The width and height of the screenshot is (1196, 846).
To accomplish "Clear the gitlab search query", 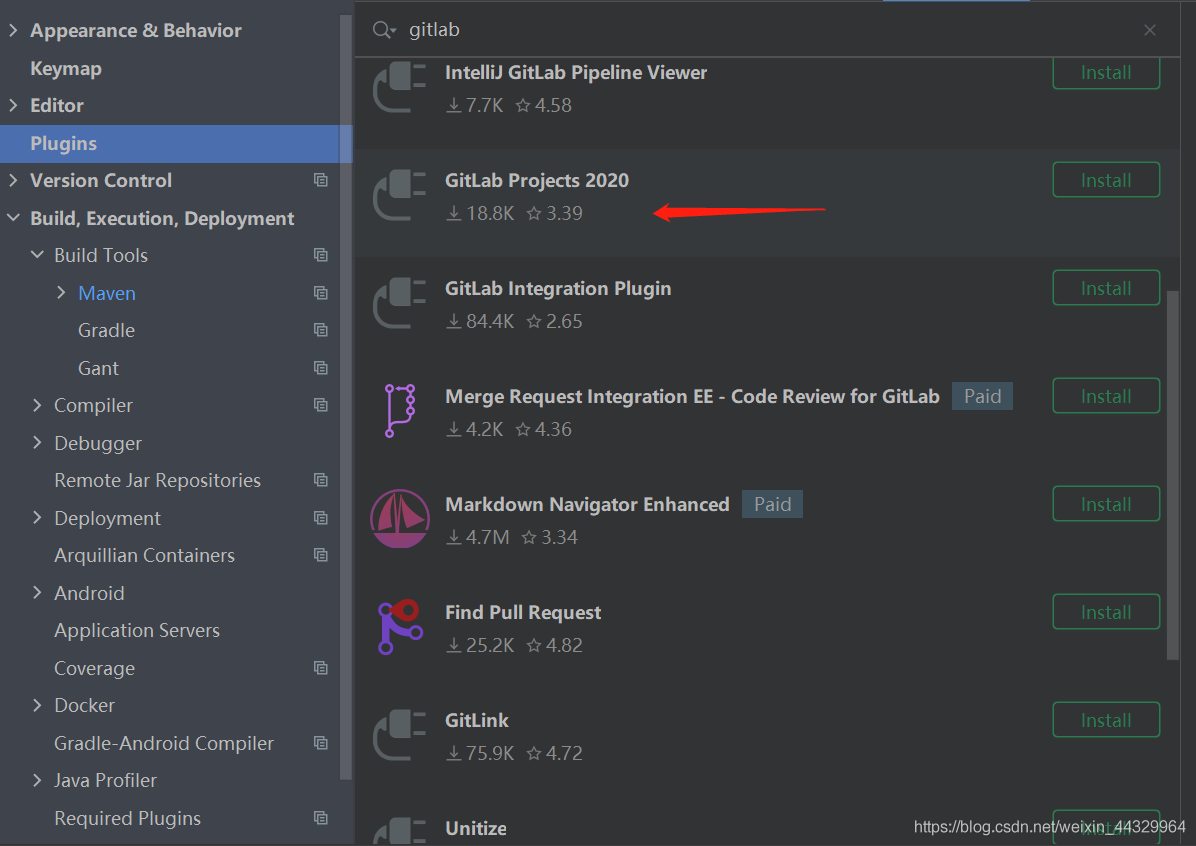I will (1149, 29).
